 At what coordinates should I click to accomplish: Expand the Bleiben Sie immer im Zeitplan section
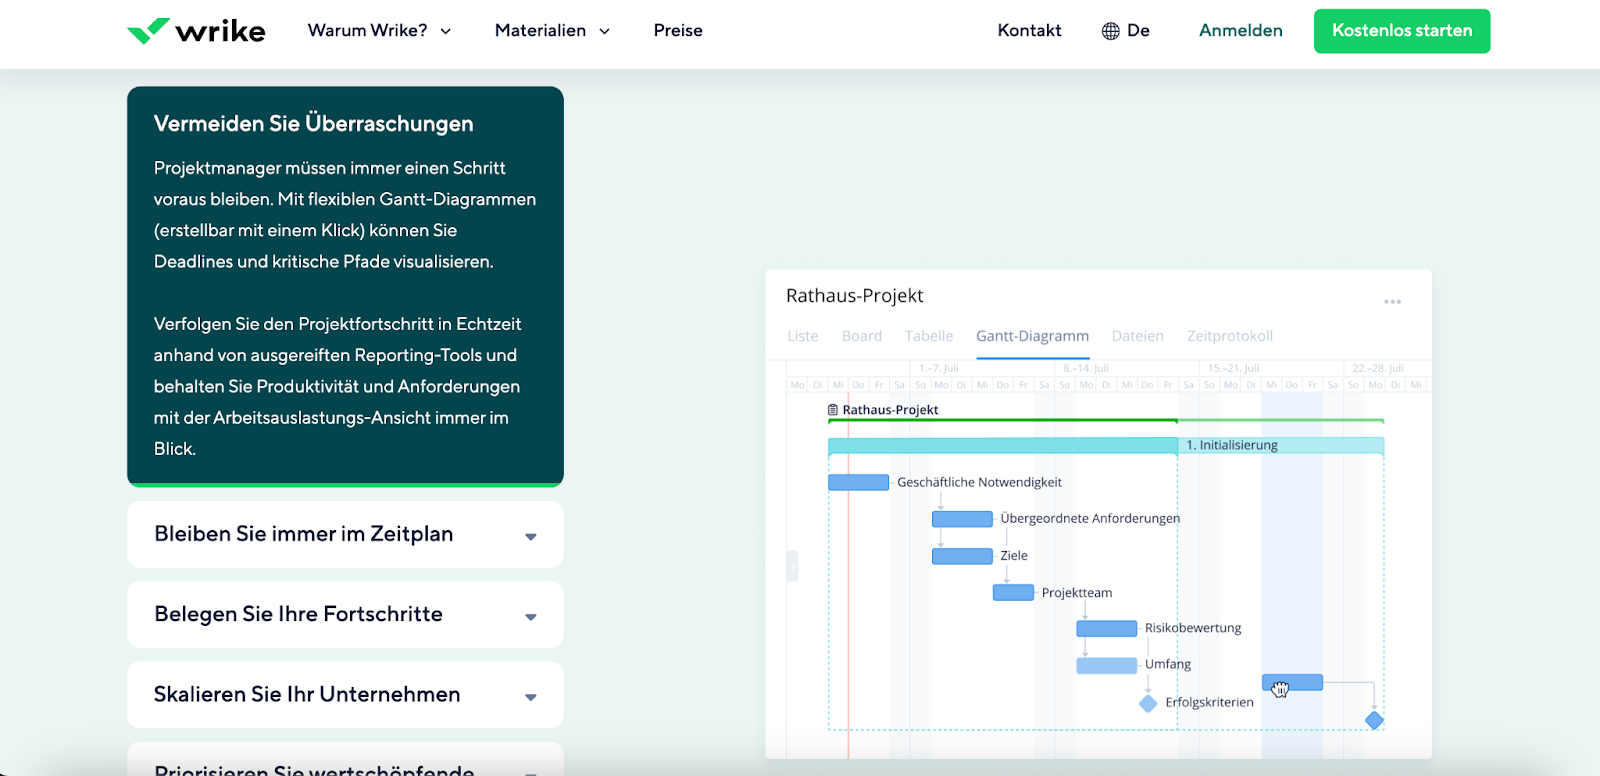click(345, 535)
